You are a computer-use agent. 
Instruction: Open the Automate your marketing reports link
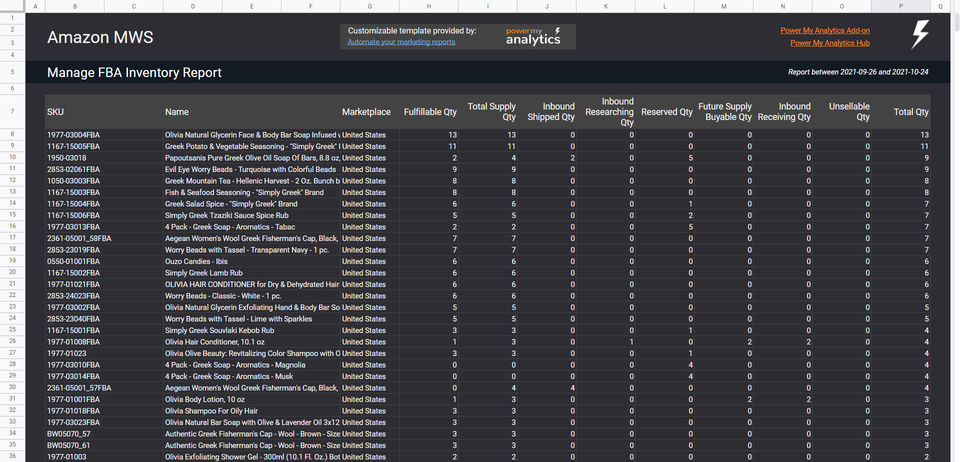401,42
